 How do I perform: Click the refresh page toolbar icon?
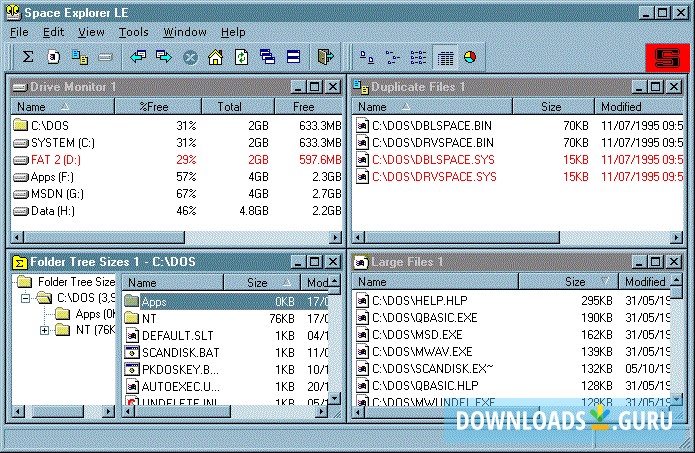pyautogui.click(x=241, y=57)
